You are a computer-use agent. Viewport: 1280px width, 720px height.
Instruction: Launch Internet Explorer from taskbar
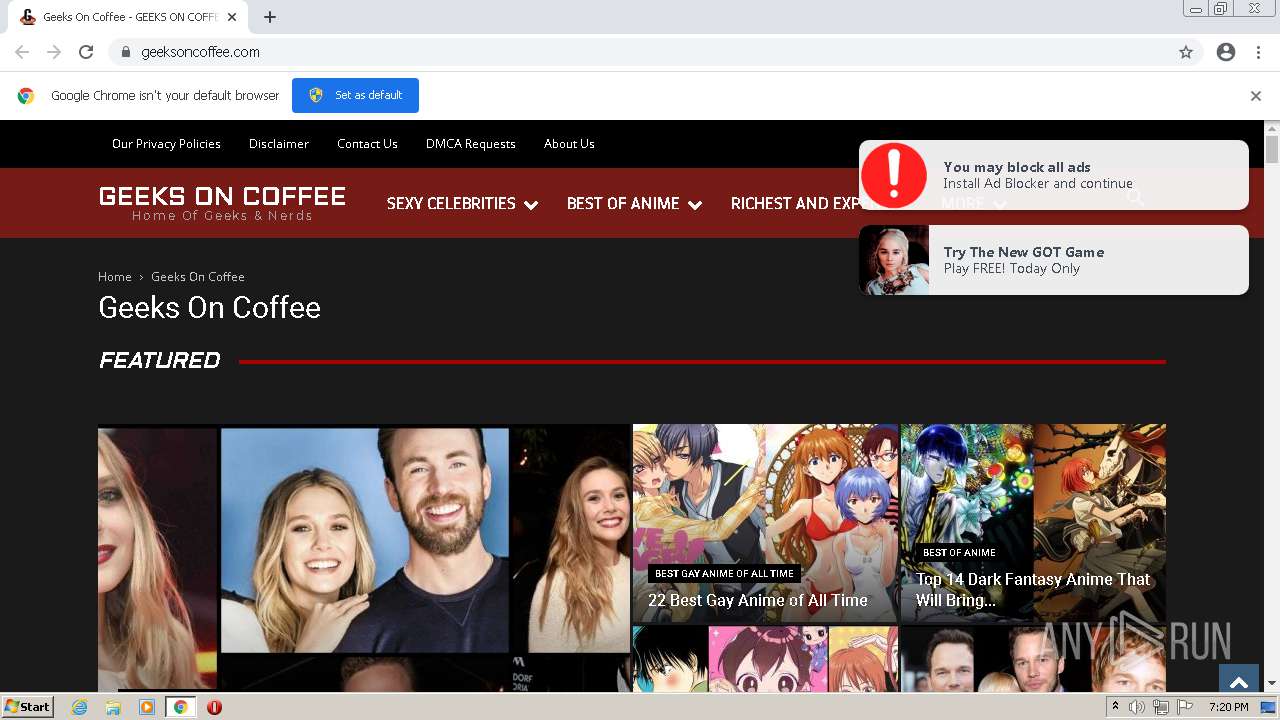click(80, 707)
